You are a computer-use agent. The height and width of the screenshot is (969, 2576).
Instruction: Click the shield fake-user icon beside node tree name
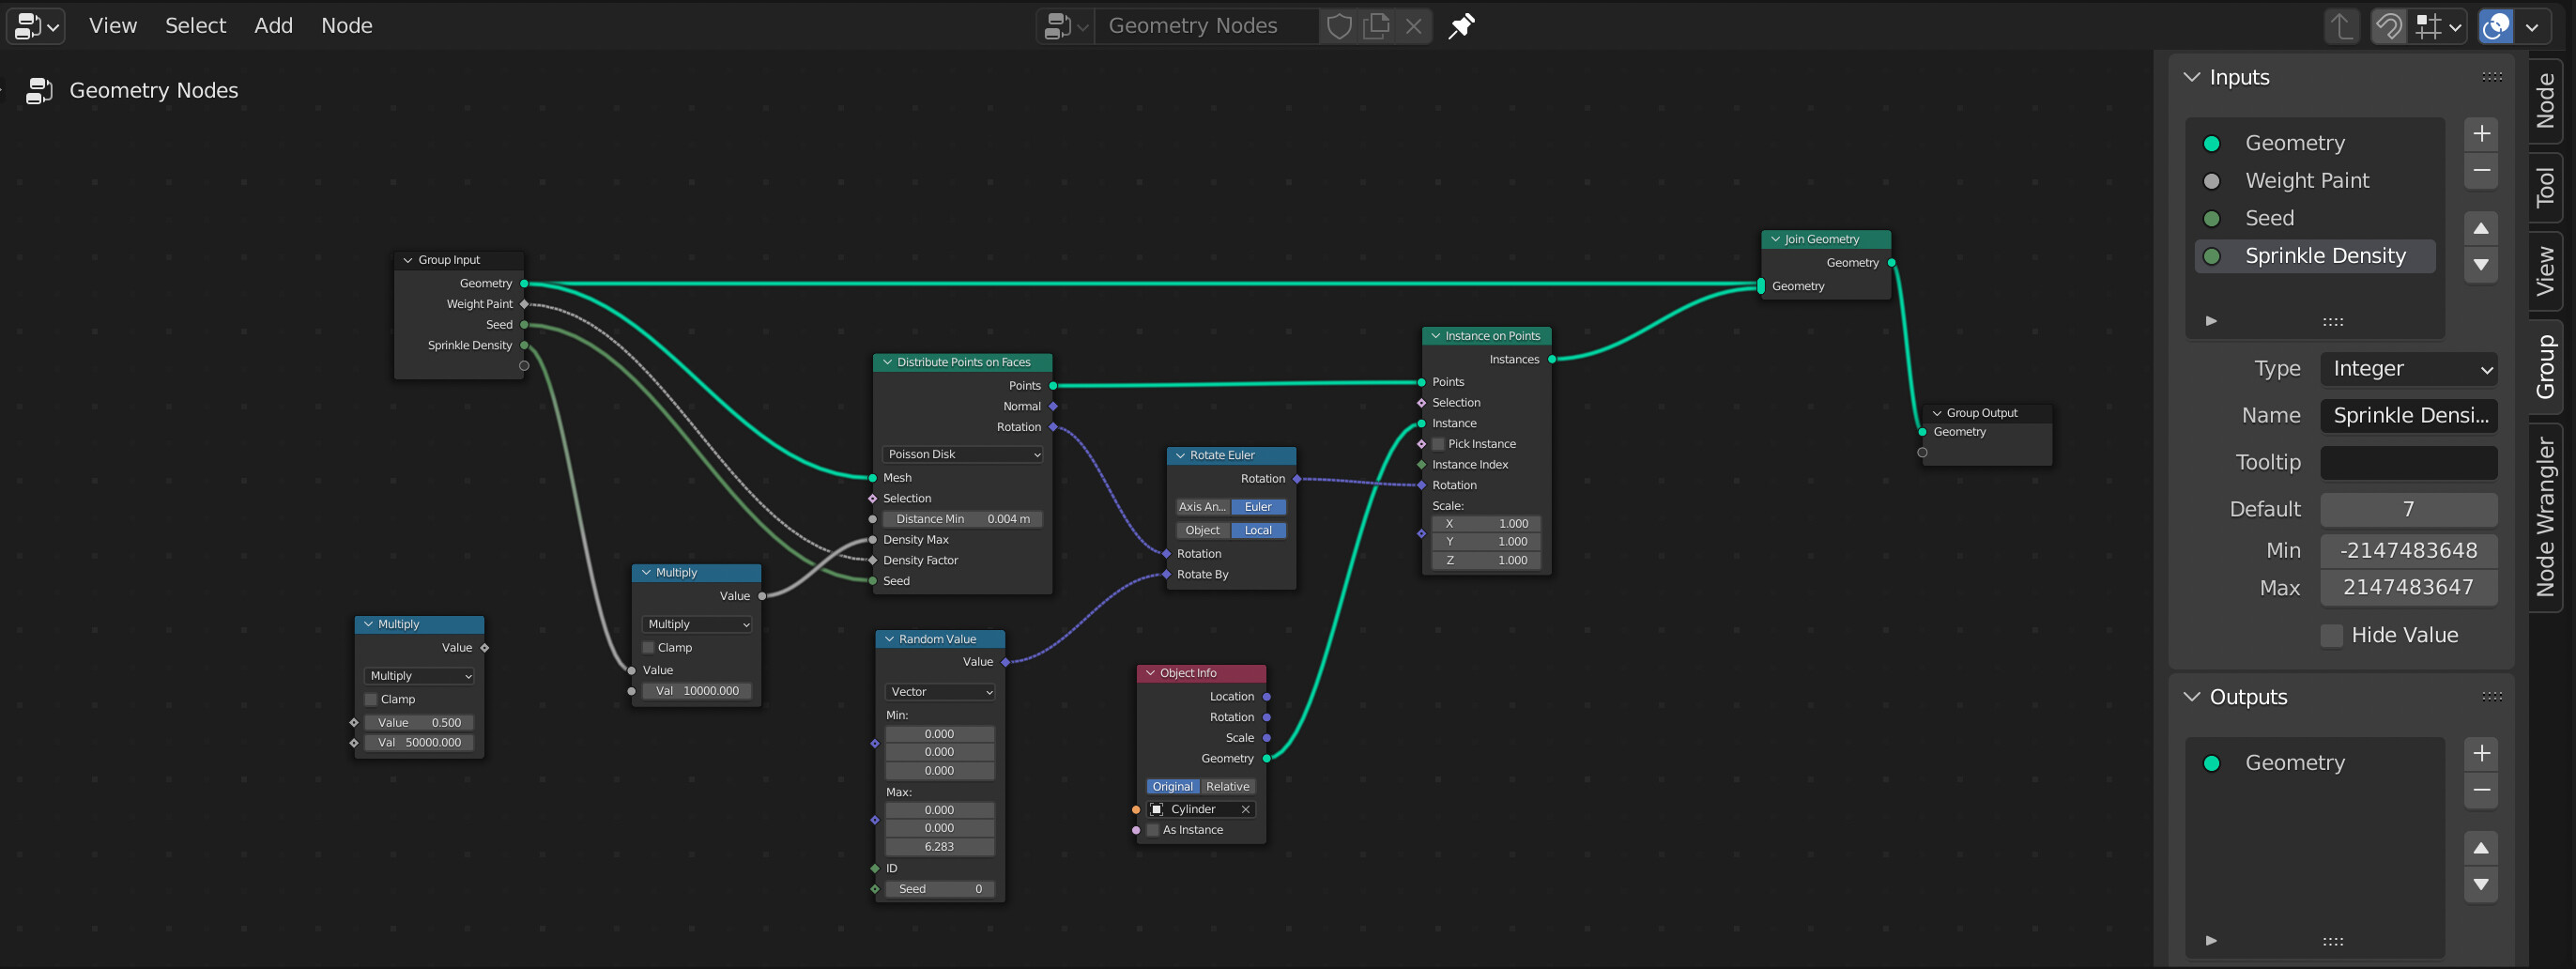(x=1340, y=26)
